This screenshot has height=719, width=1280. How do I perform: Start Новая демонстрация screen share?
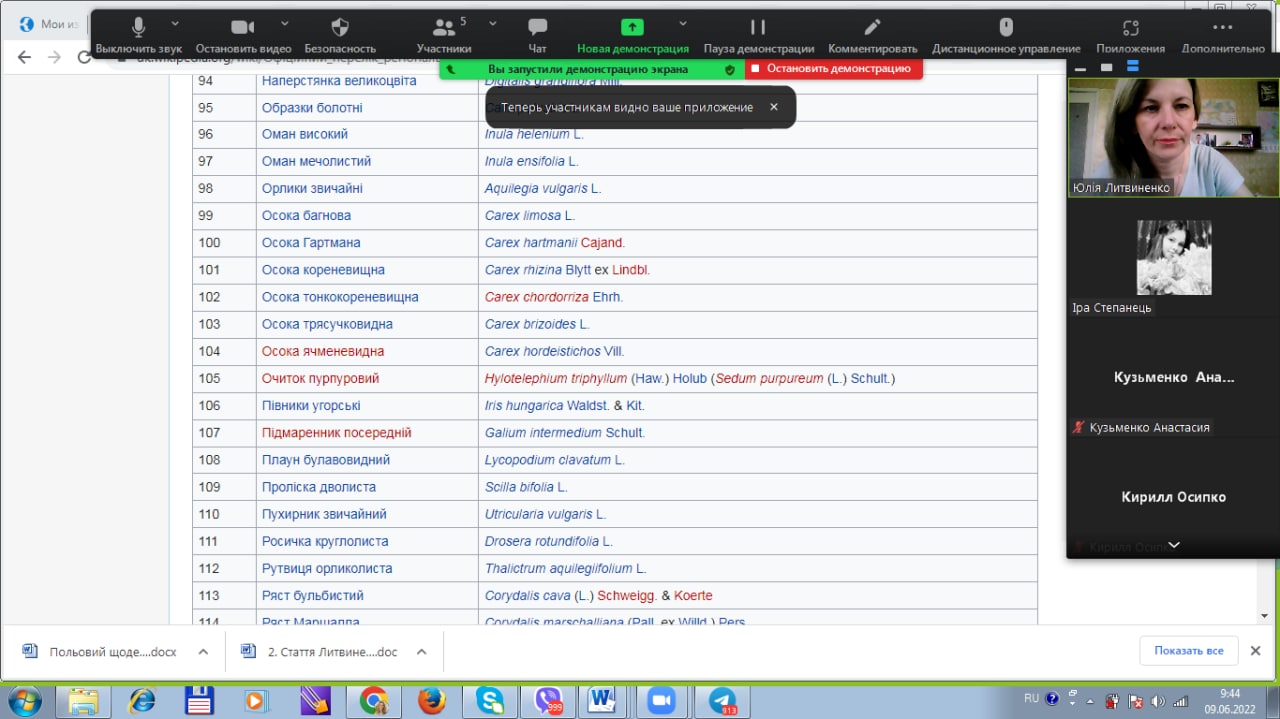(632, 36)
